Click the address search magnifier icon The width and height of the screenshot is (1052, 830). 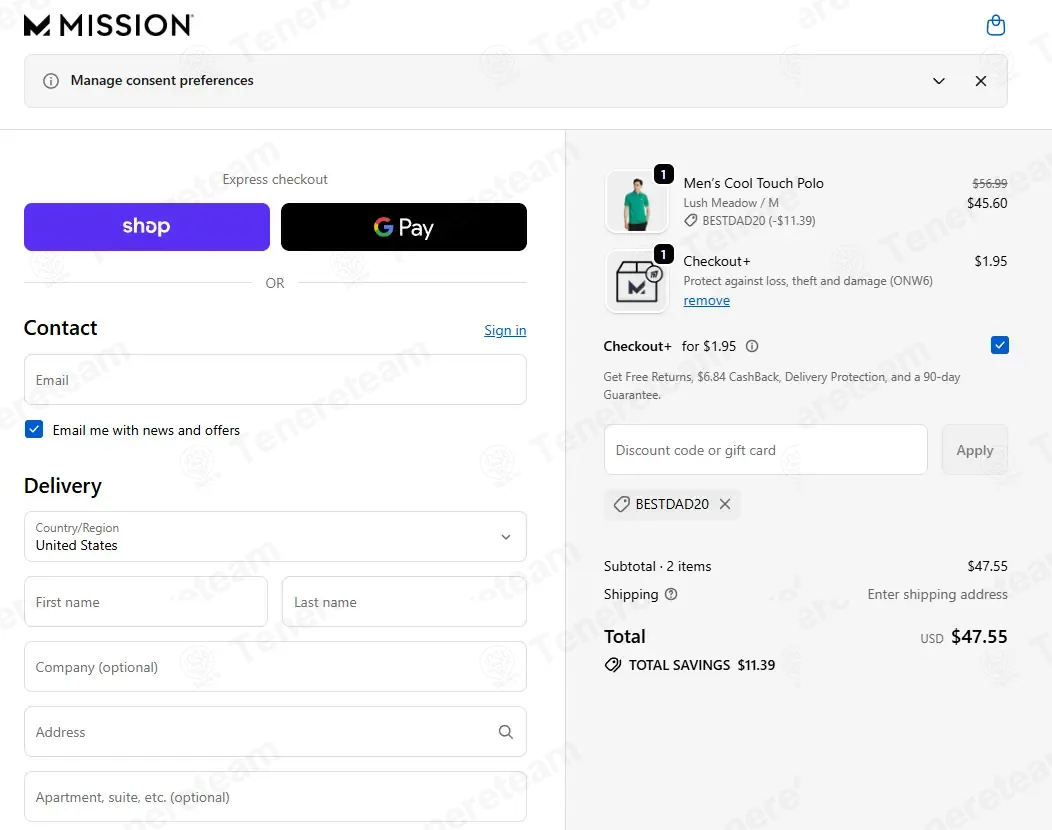click(x=506, y=732)
